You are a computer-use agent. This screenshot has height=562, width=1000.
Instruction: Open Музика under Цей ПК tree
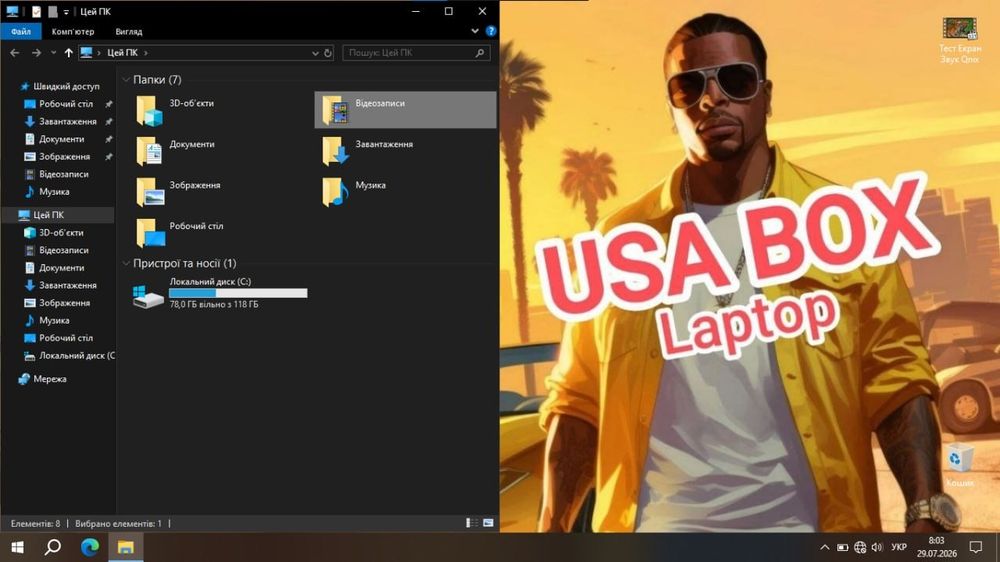[54, 320]
